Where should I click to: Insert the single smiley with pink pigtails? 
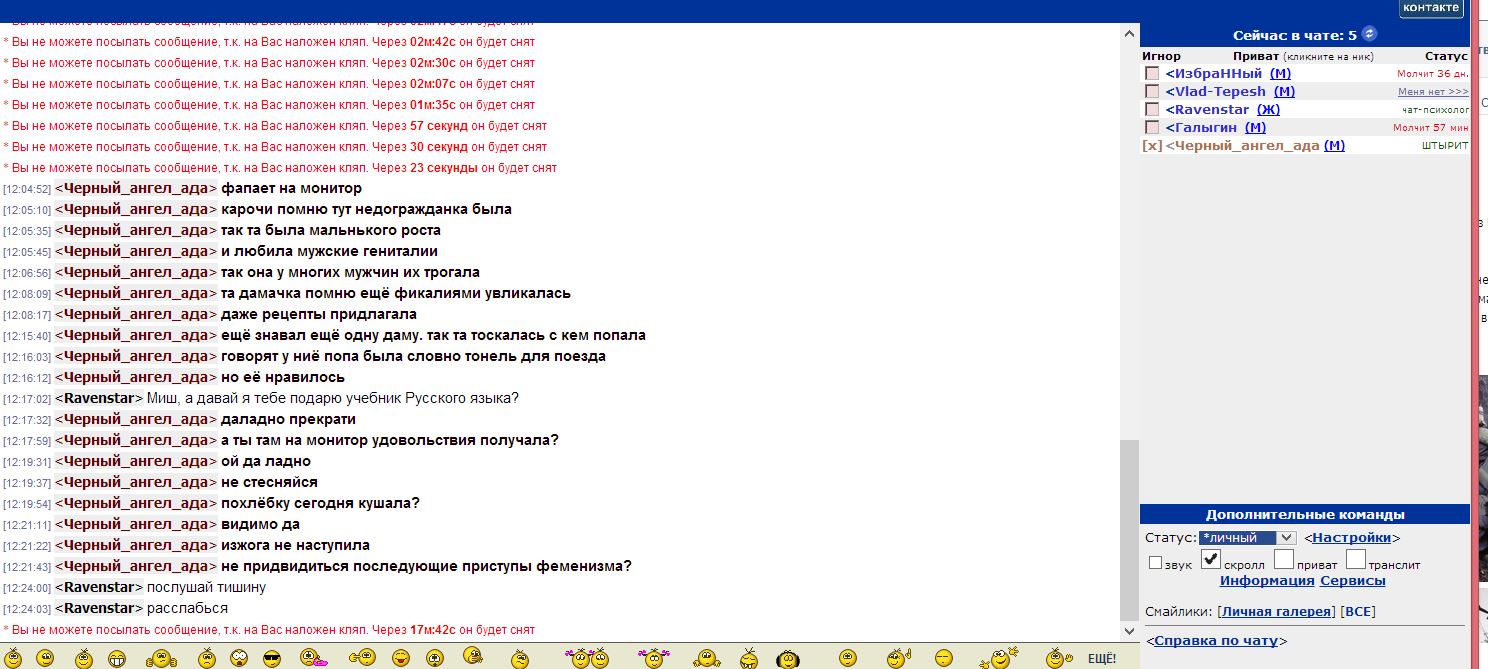(x=653, y=657)
